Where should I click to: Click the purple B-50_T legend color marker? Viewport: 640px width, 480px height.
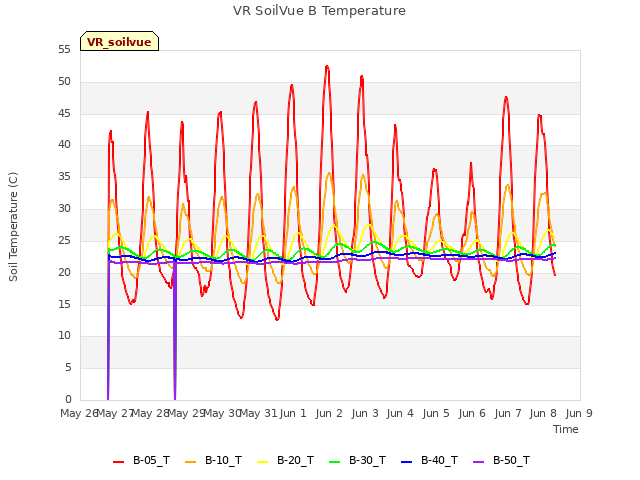[x=478, y=462]
